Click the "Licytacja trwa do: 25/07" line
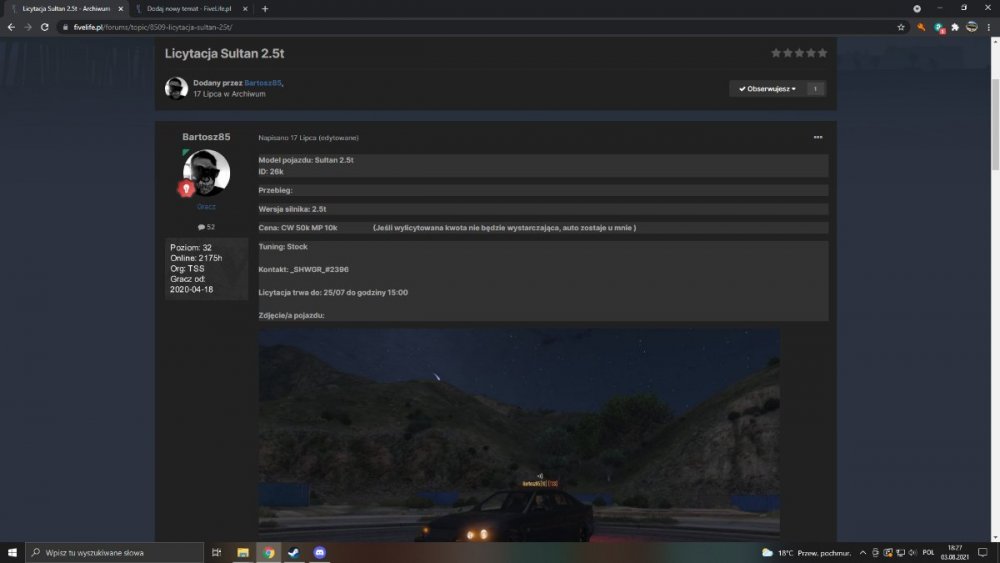 pos(333,293)
